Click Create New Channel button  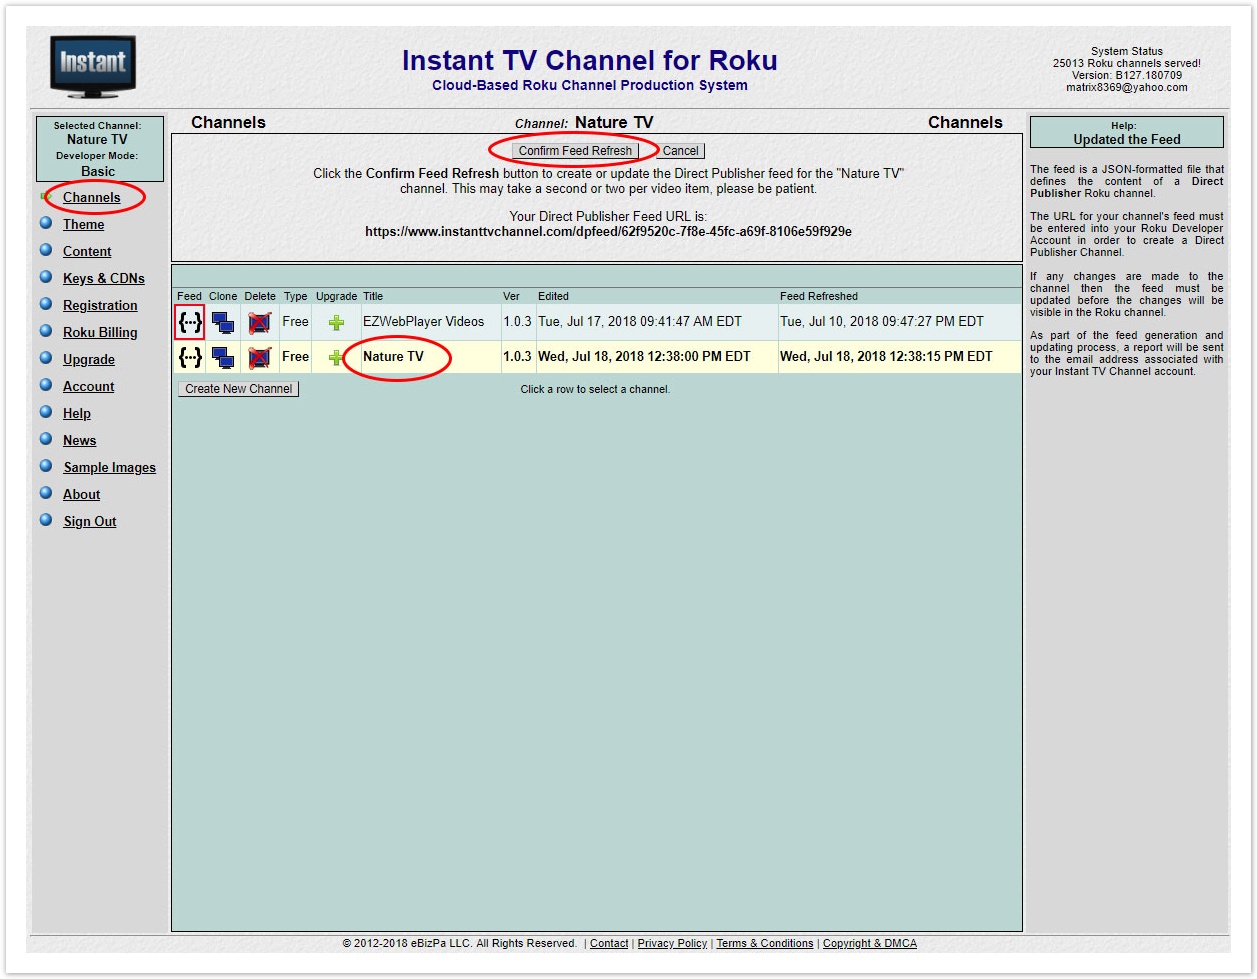(x=239, y=389)
